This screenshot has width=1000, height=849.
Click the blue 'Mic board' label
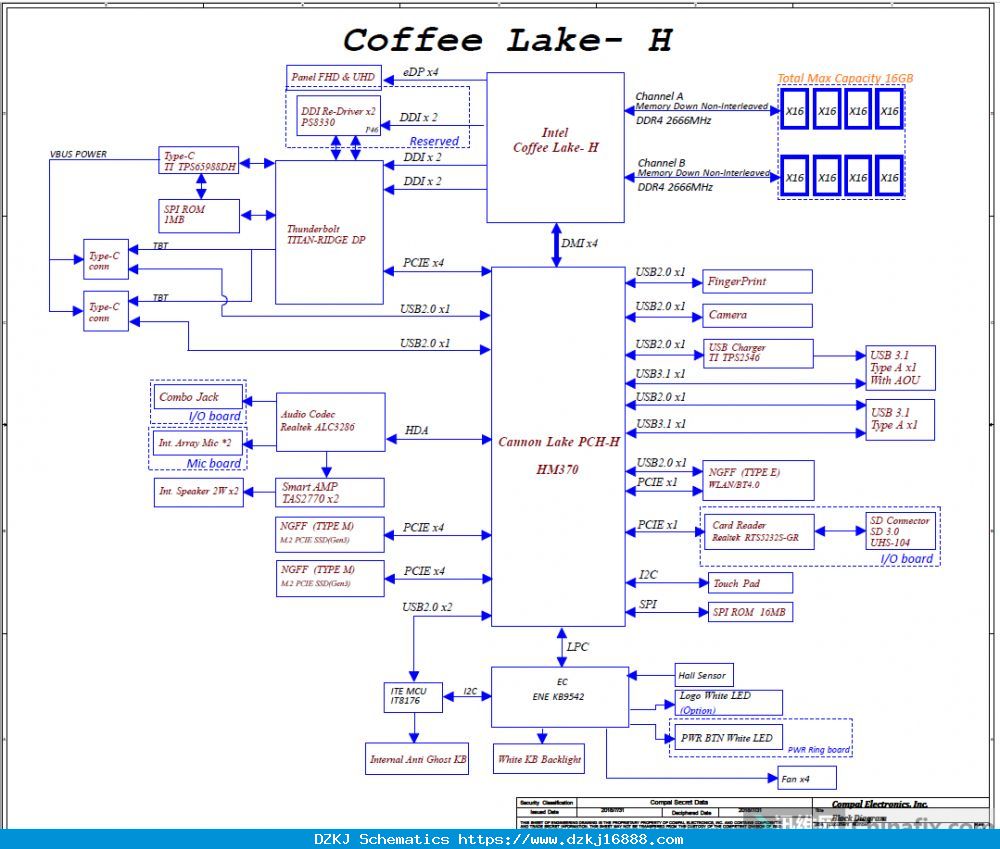pos(214,463)
